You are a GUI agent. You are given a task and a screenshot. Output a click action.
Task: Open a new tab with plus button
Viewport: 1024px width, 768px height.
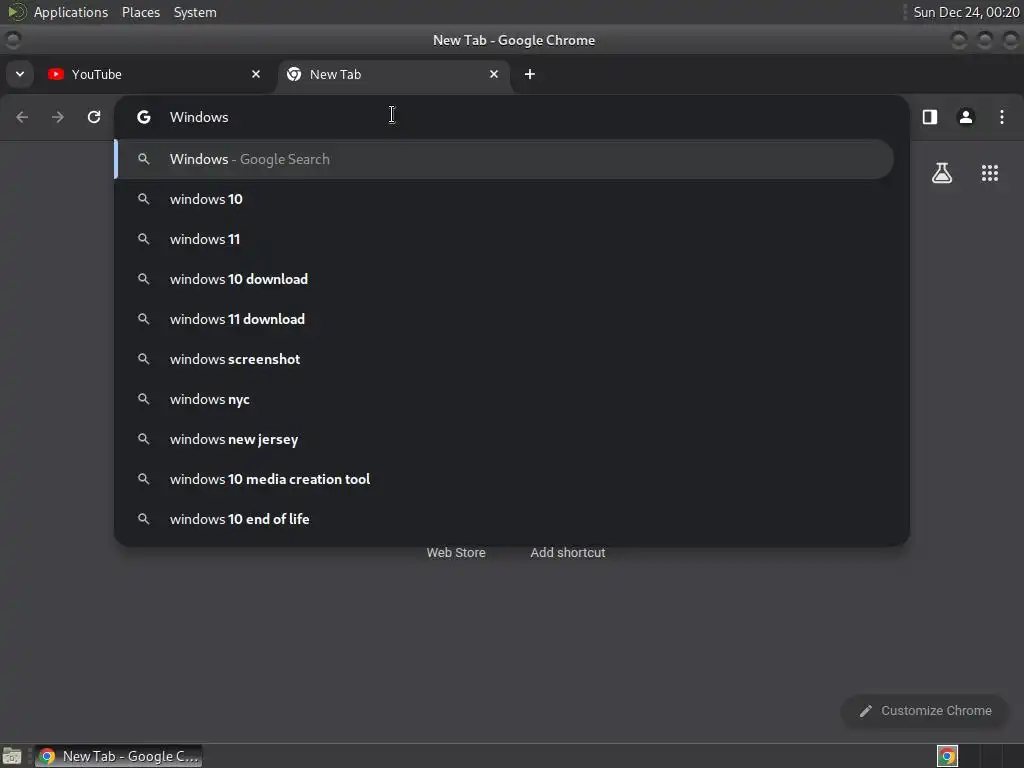[530, 74]
